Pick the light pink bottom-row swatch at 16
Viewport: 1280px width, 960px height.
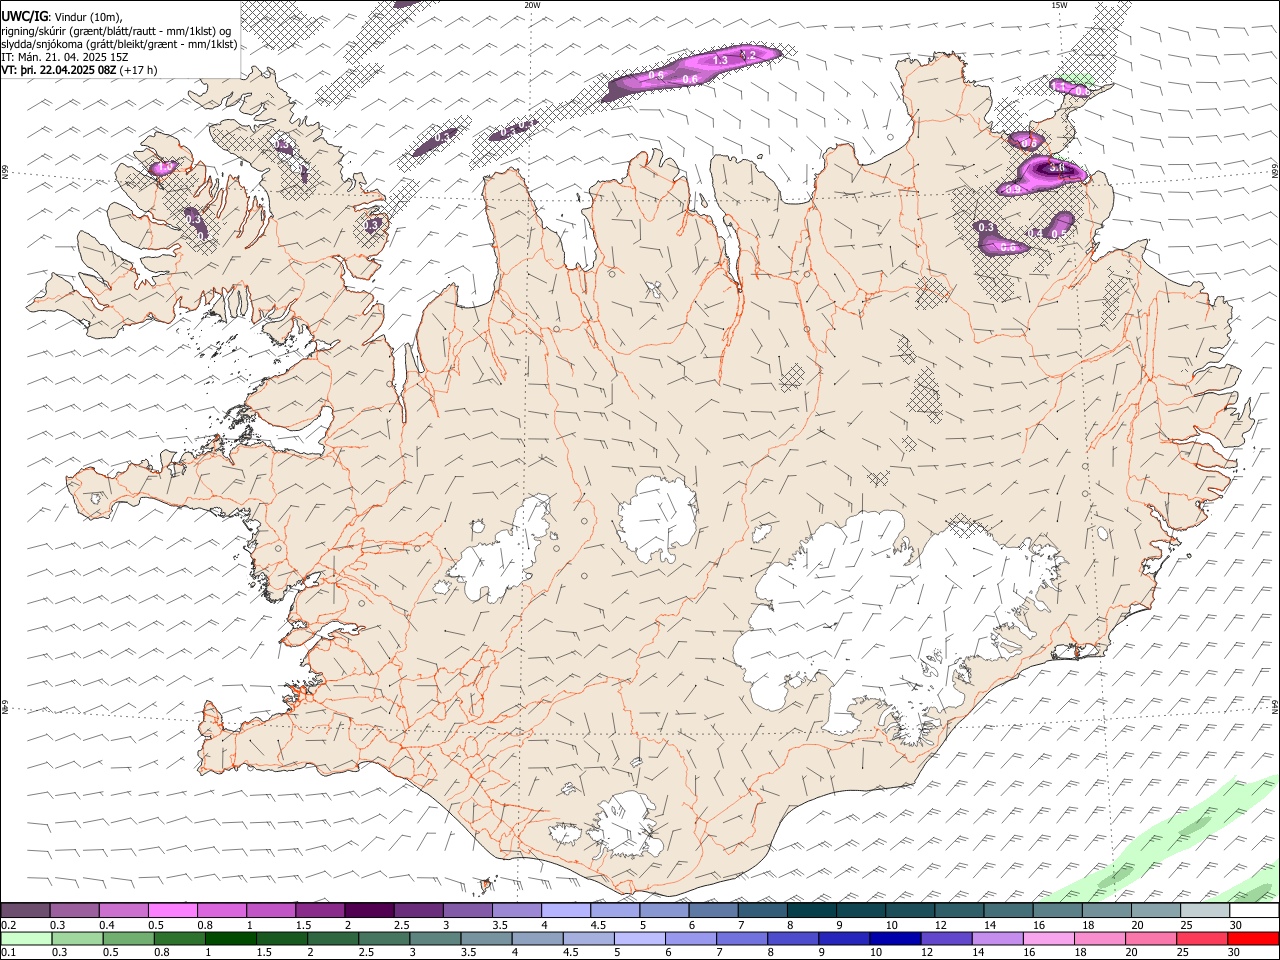[x=1049, y=938]
